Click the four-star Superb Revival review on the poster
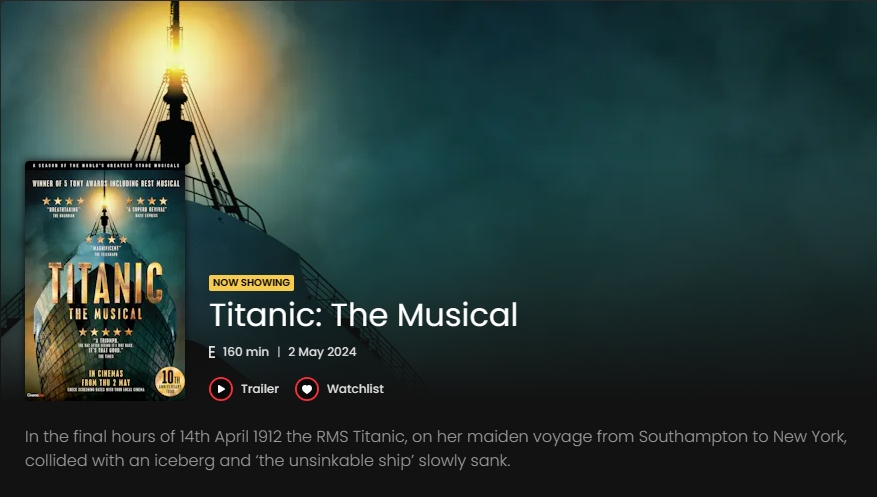 point(147,206)
